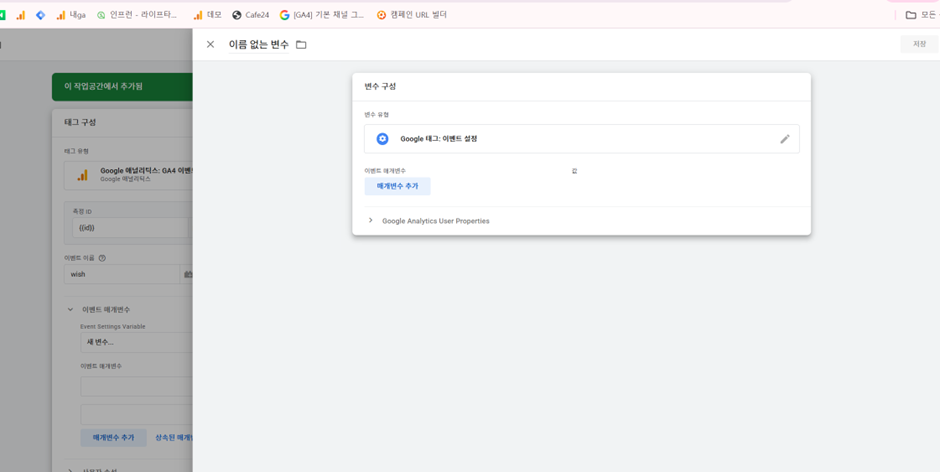This screenshot has height=472, width=940.
Task: Open the Event Settings Variable 새 변수... dropdown
Action: (x=137, y=342)
